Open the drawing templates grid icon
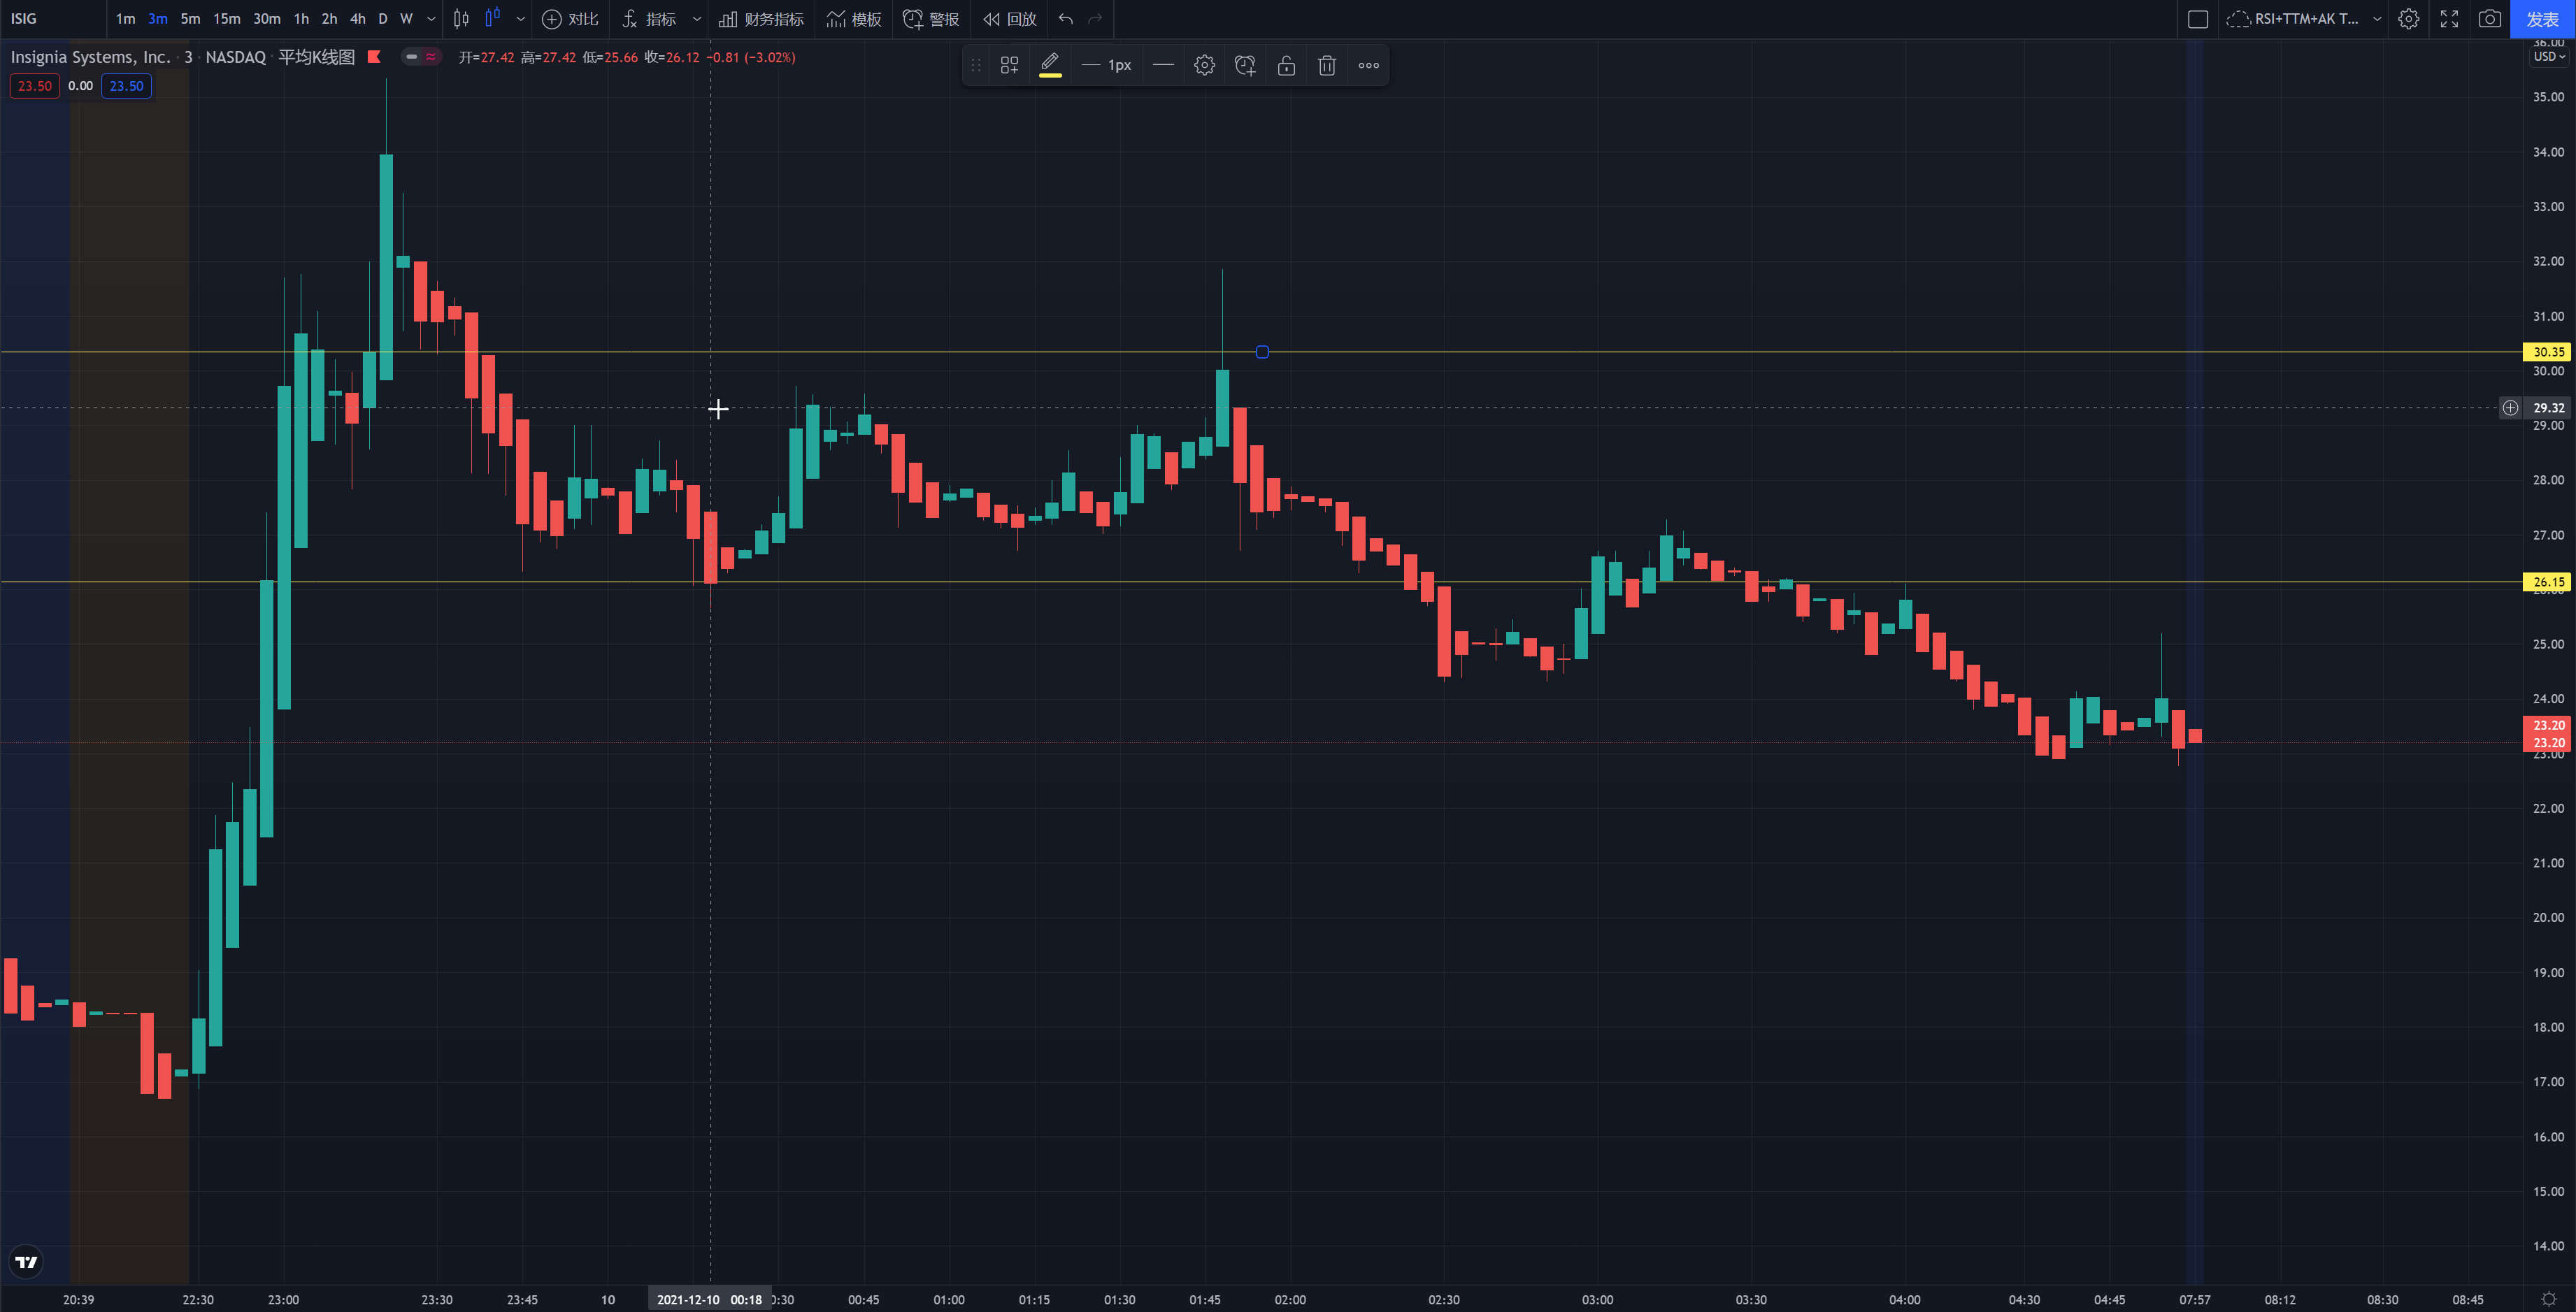Viewport: 2576px width, 1312px height. point(1010,65)
